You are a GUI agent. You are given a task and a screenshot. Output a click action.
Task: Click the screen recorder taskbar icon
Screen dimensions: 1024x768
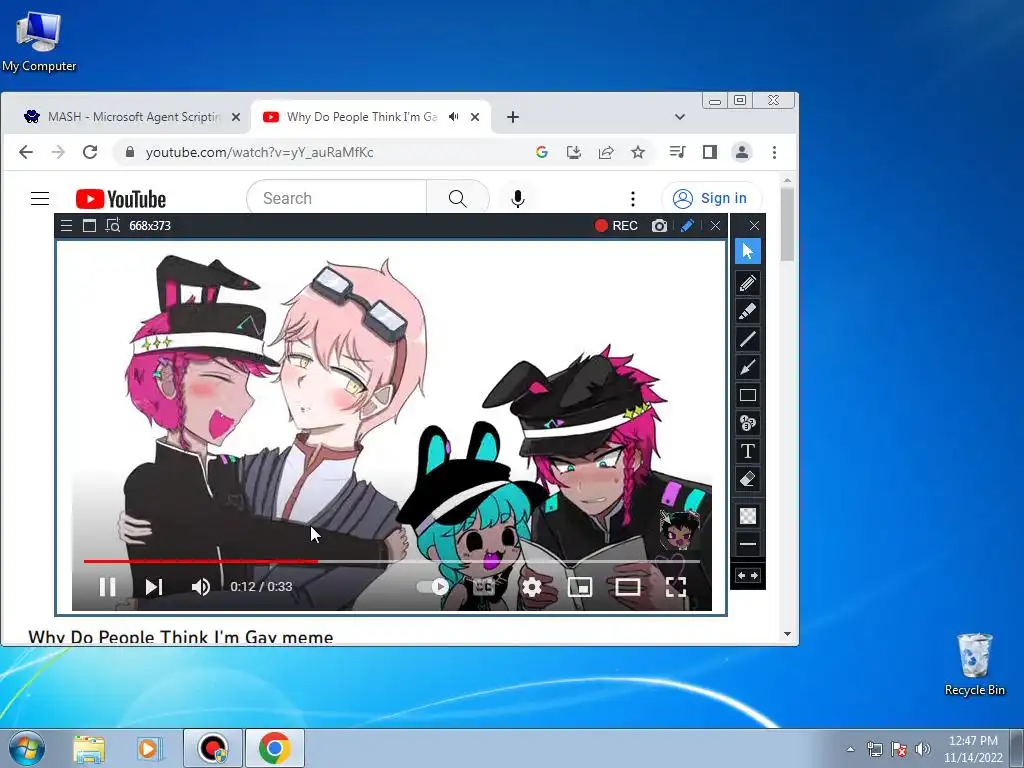point(213,748)
